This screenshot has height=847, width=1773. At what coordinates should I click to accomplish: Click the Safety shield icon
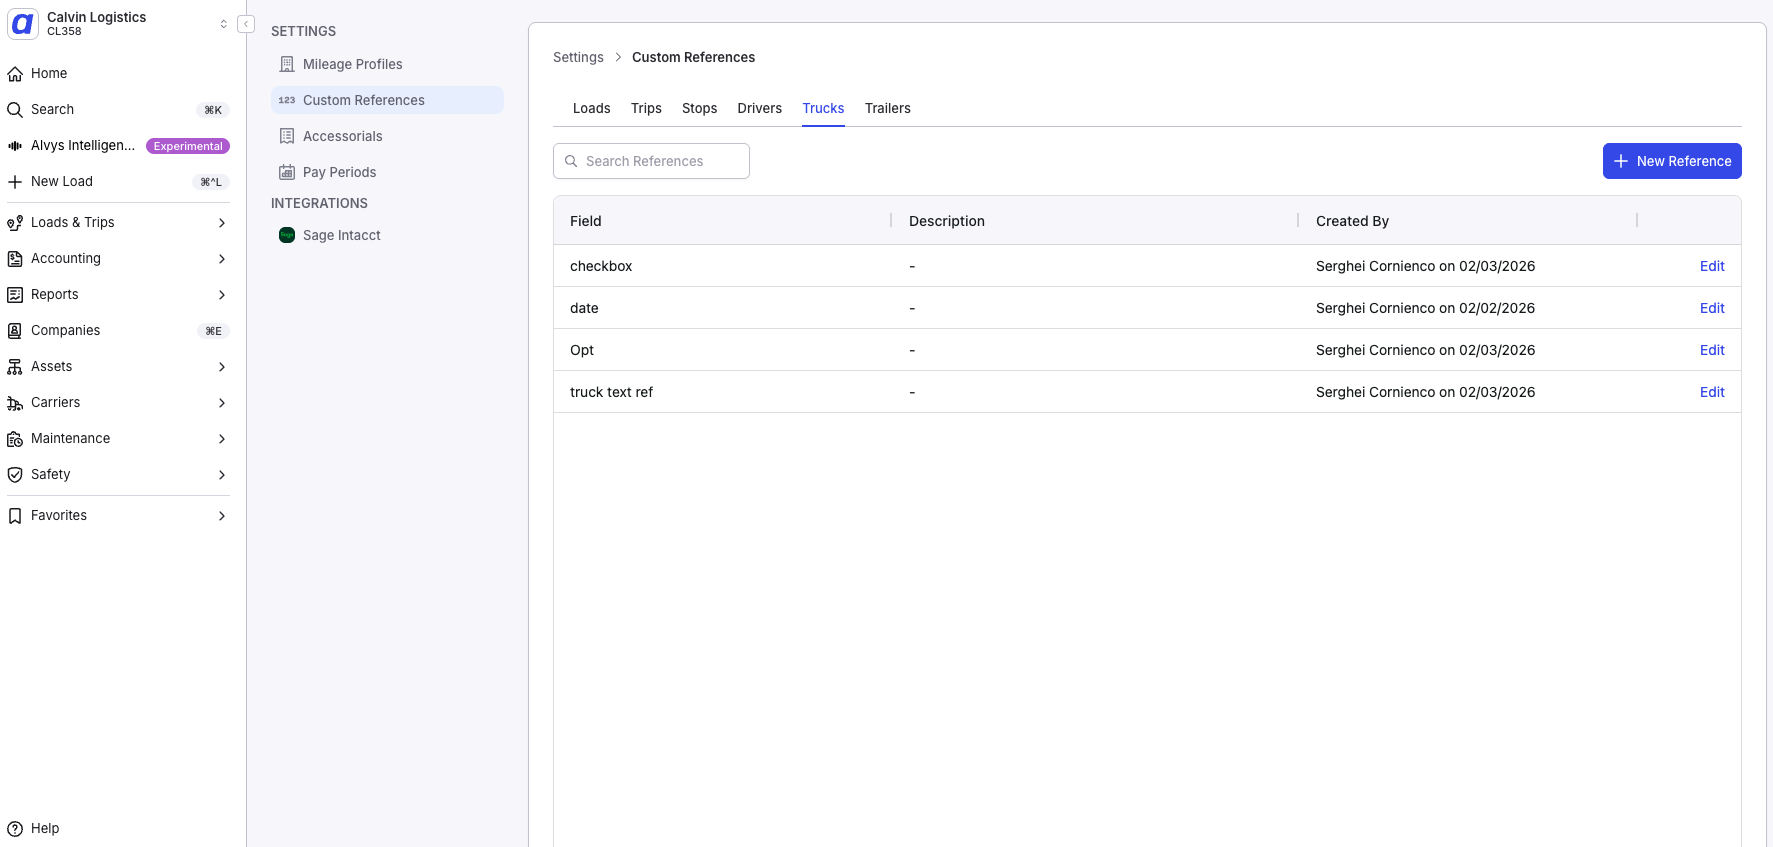pyautogui.click(x=15, y=475)
